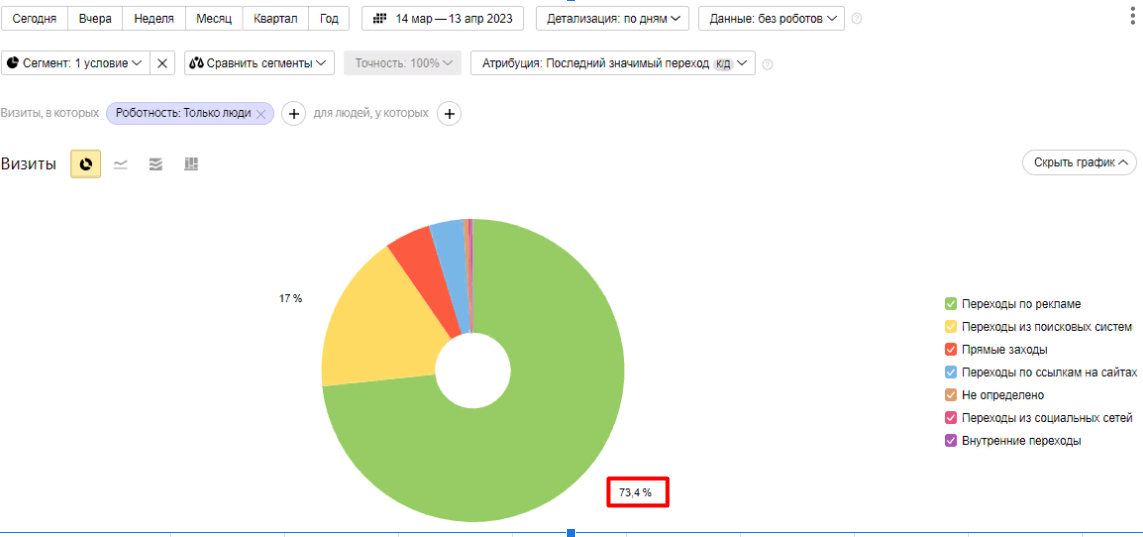Screen dimensions: 1143x537
Task: Open Сегмент: 1 условие dropdown
Action: pyautogui.click(x=76, y=63)
